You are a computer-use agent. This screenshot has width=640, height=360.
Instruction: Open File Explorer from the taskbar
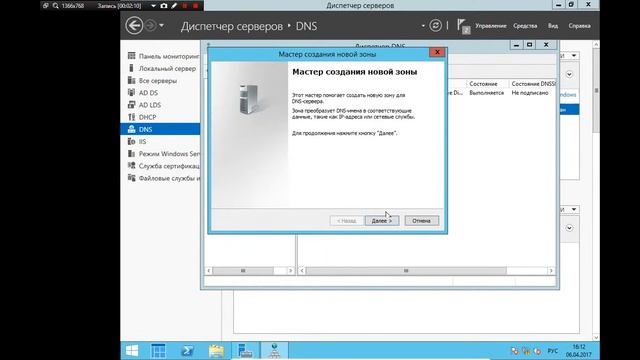point(216,351)
